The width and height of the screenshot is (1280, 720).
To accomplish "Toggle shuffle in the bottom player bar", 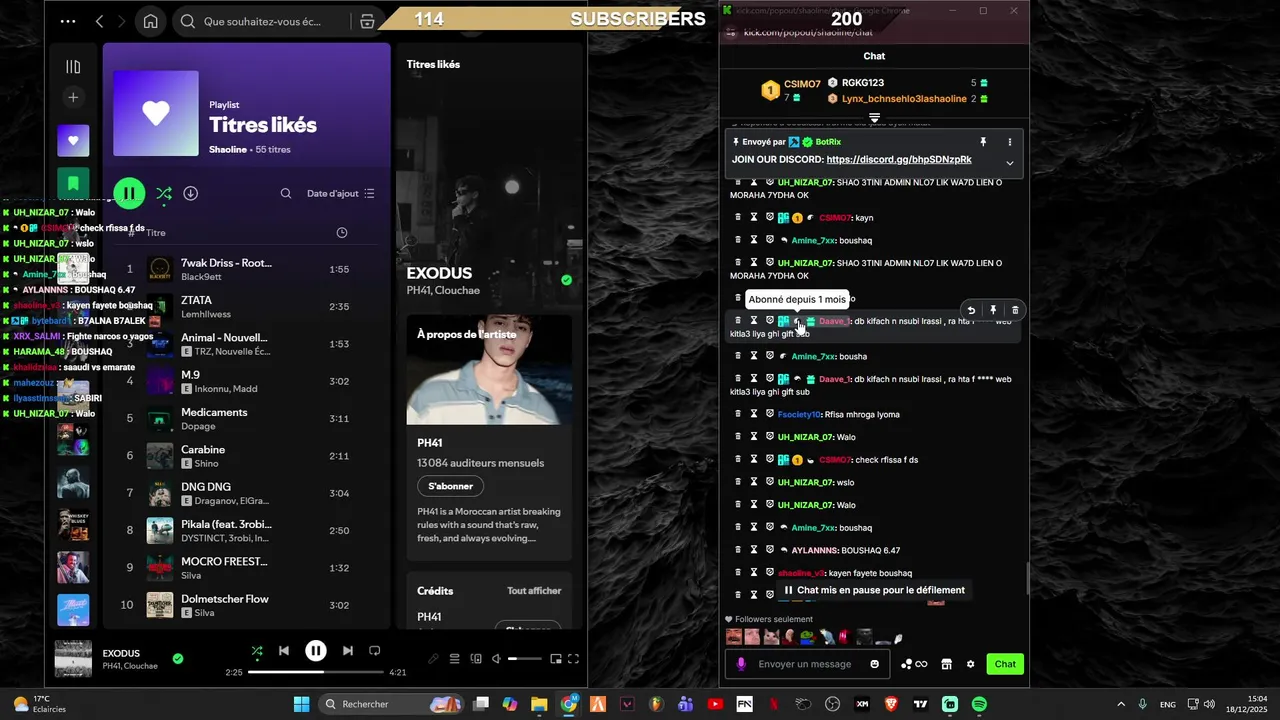I will coord(257,651).
